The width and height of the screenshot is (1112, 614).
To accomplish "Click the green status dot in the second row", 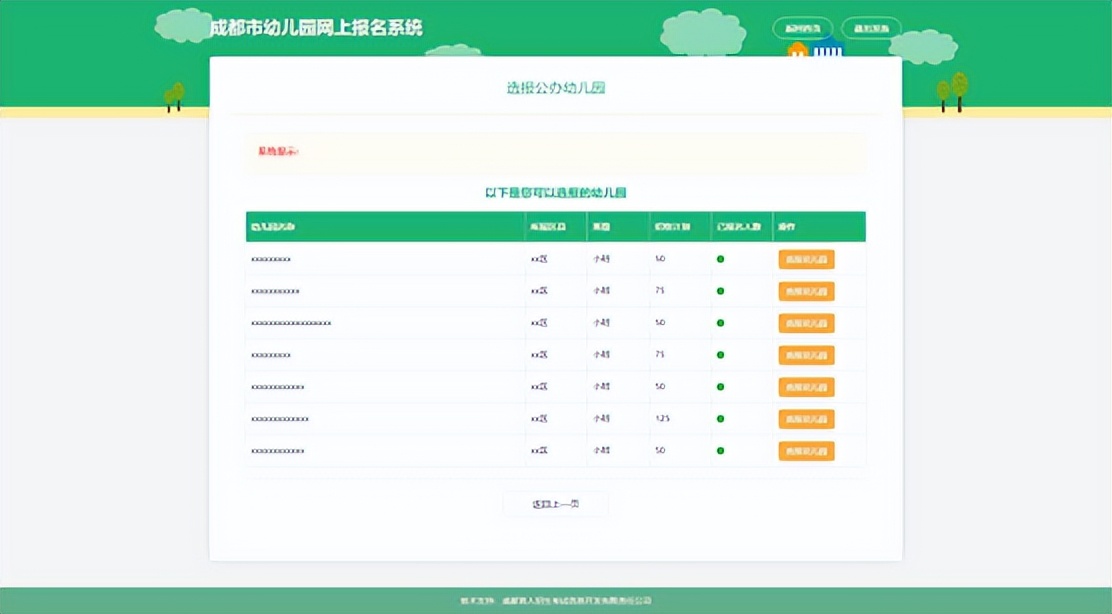I will point(722,291).
